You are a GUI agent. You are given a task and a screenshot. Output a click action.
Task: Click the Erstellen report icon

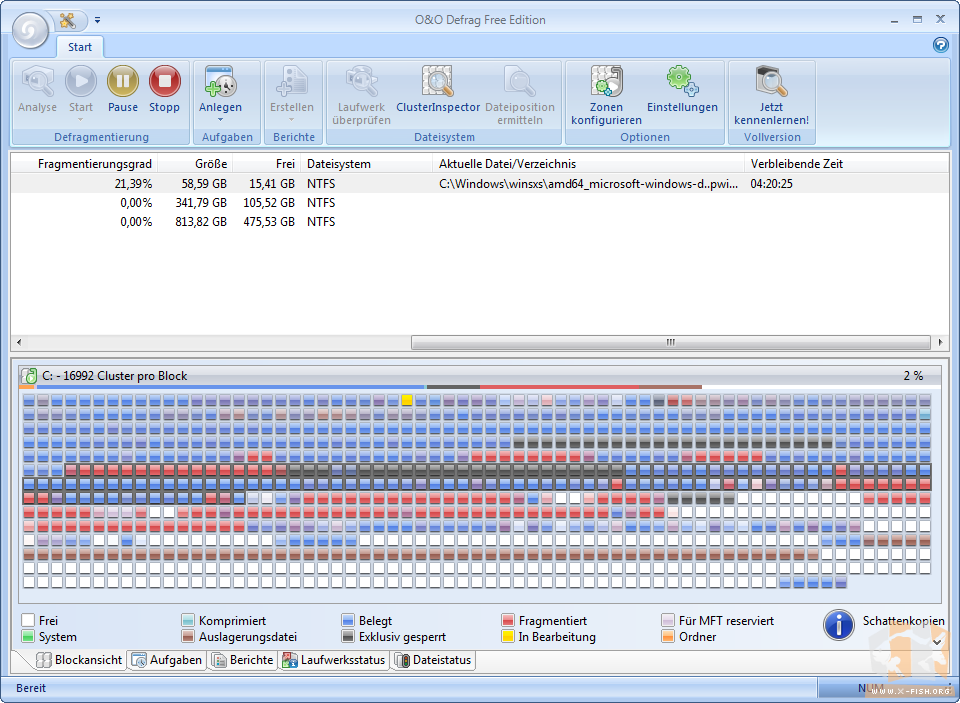click(292, 81)
